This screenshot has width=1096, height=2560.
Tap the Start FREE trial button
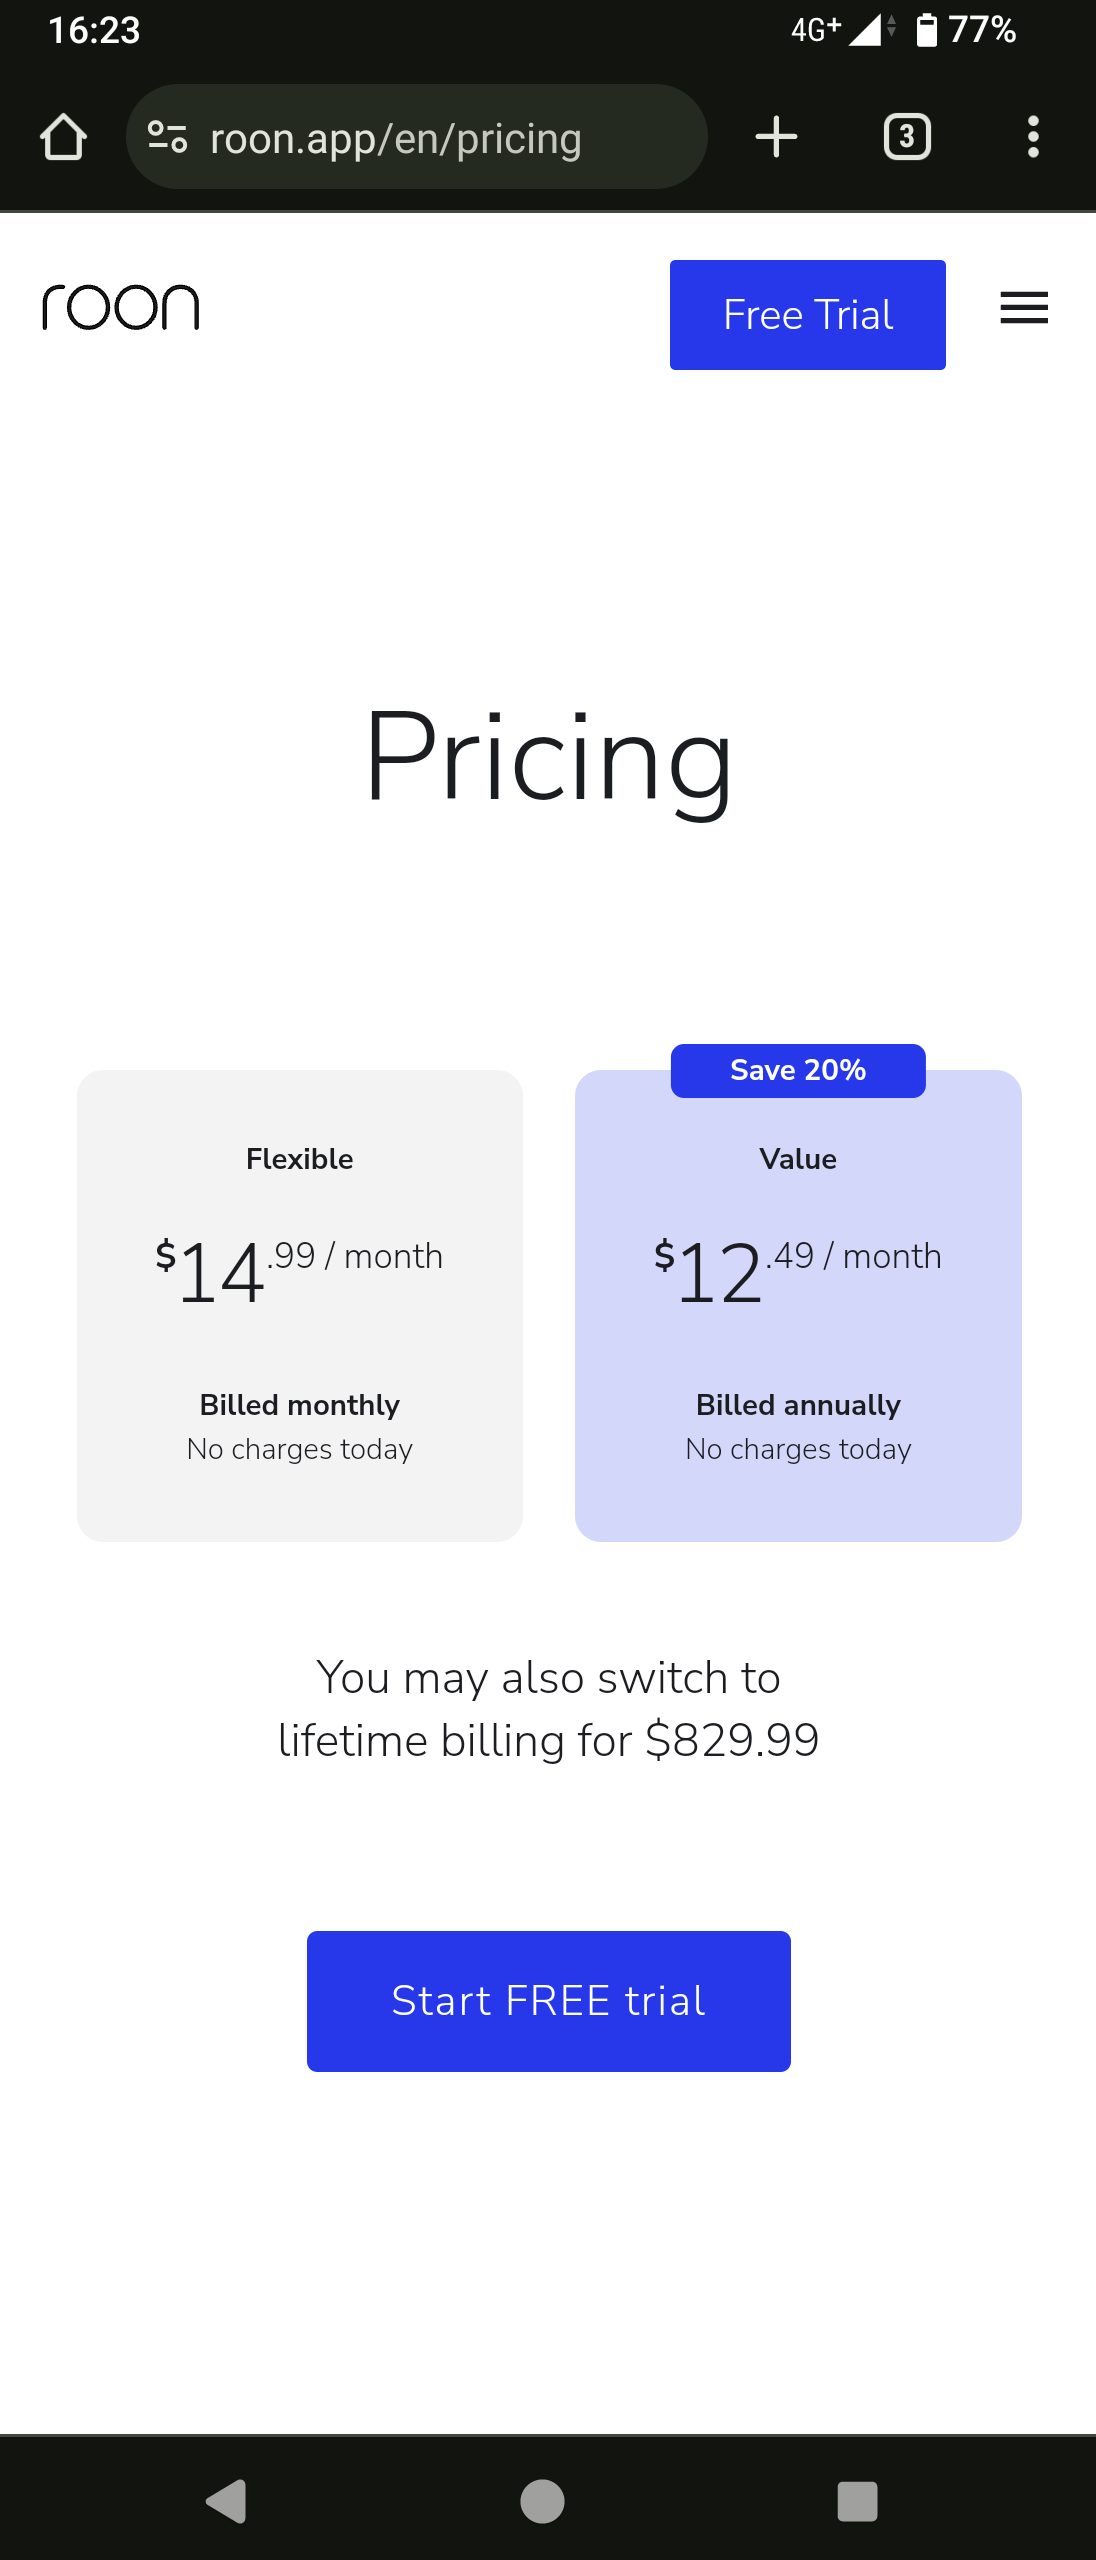click(x=548, y=2001)
